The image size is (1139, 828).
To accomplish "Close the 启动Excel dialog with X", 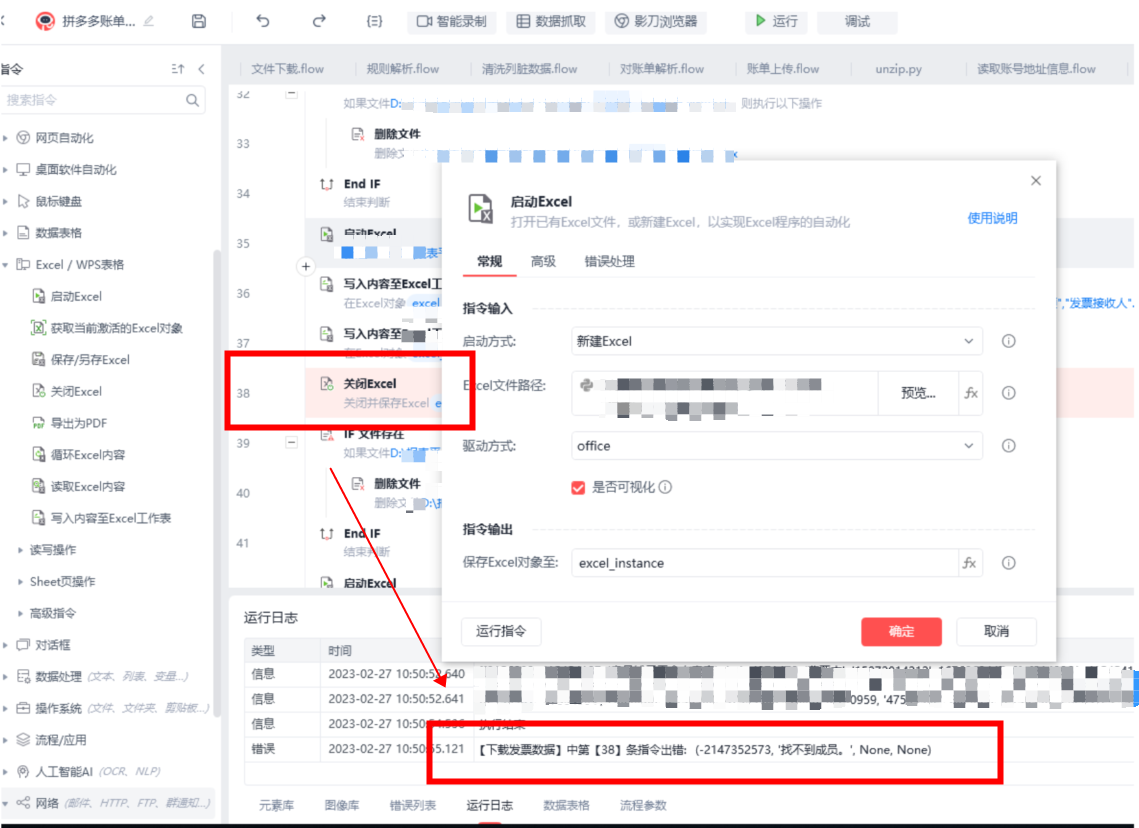I will 1036,180.
